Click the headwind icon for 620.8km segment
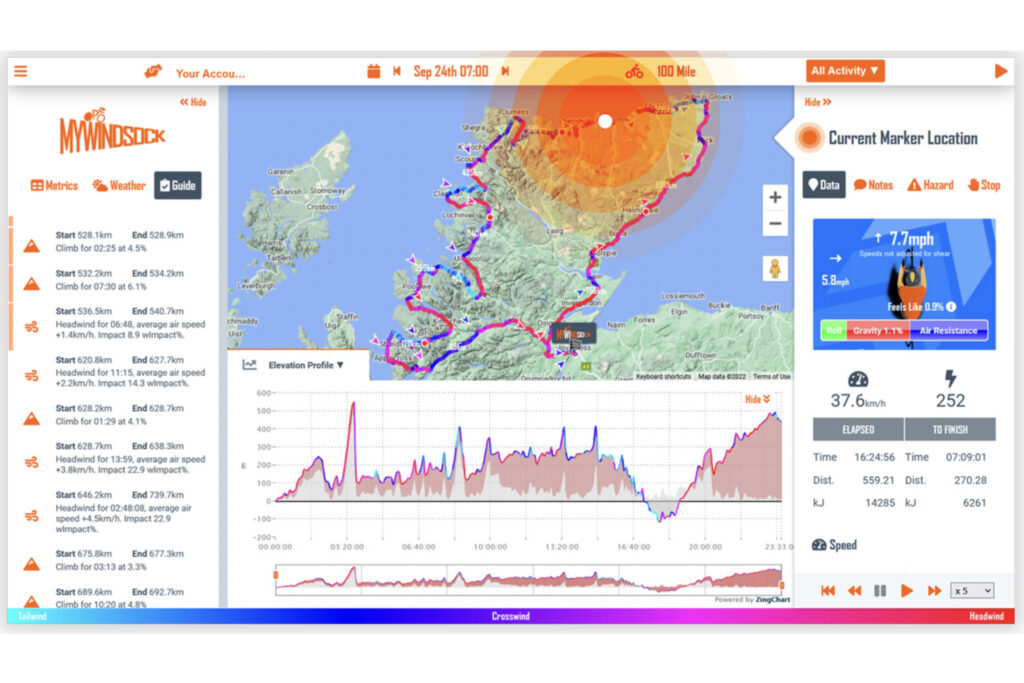This screenshot has height=683, width=1024. 31,375
